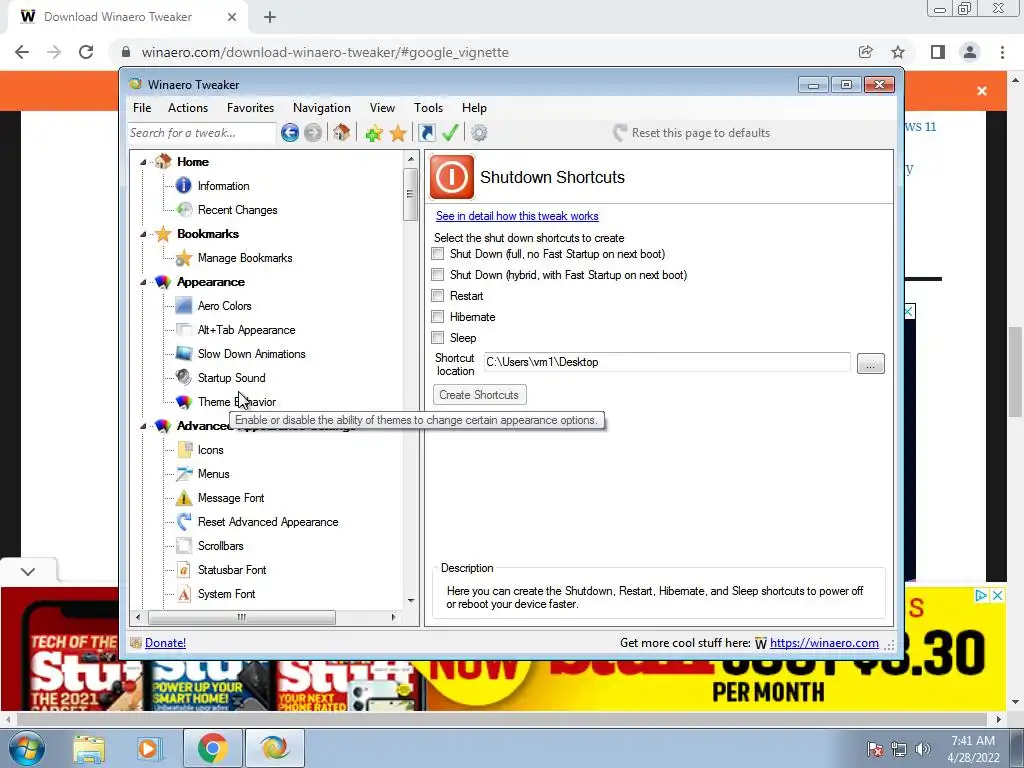Open settings gear icon in Tweaker toolbar
The height and width of the screenshot is (768, 1024).
click(479, 133)
